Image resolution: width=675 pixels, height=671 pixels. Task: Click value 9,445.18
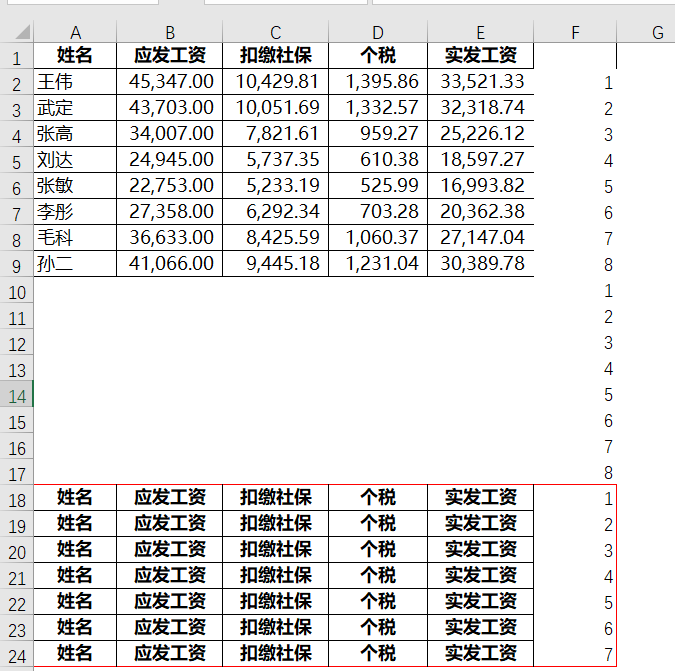pos(276,263)
